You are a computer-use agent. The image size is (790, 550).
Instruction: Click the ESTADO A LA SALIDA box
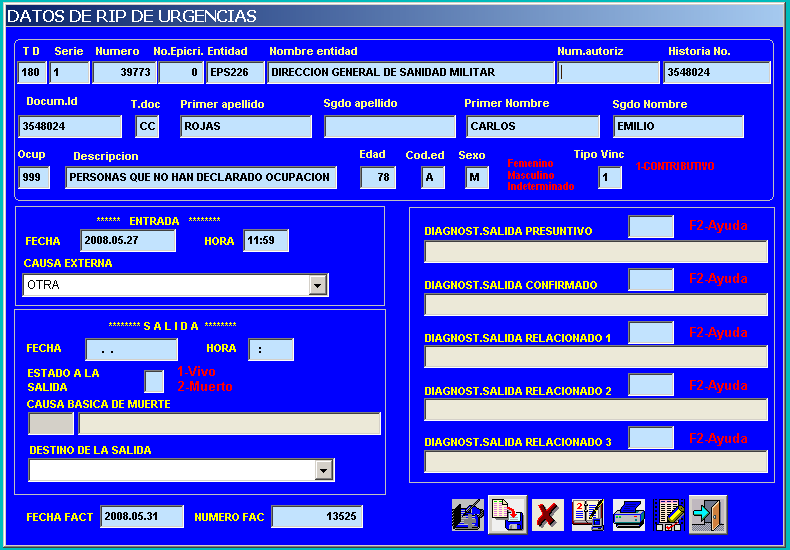[154, 381]
